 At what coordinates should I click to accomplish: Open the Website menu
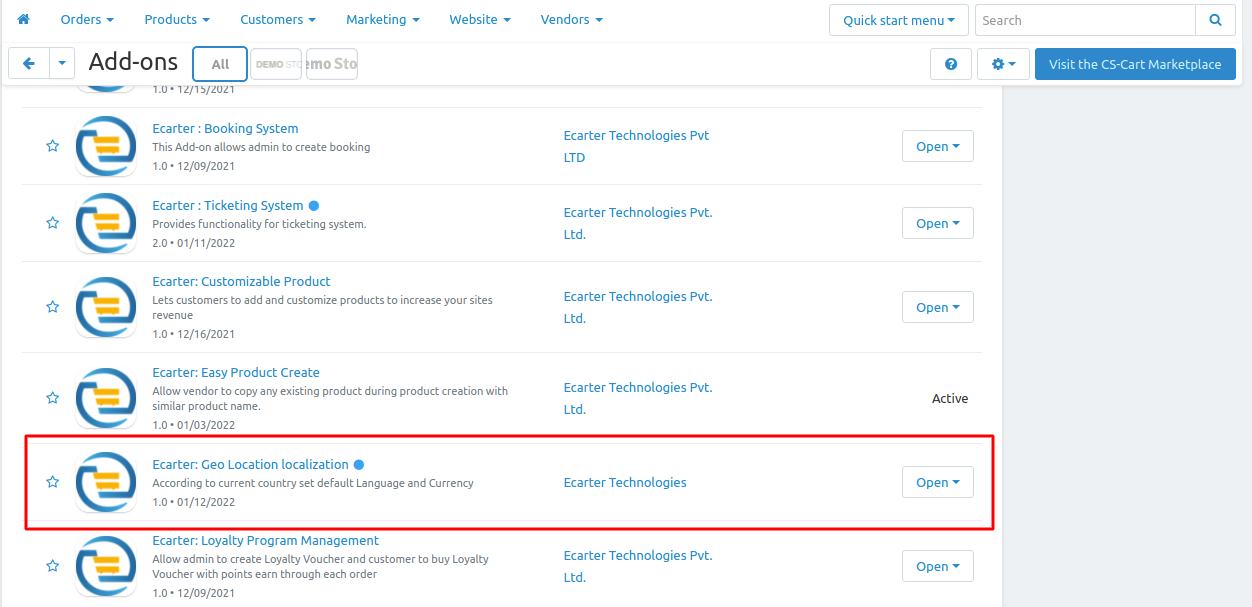(480, 19)
